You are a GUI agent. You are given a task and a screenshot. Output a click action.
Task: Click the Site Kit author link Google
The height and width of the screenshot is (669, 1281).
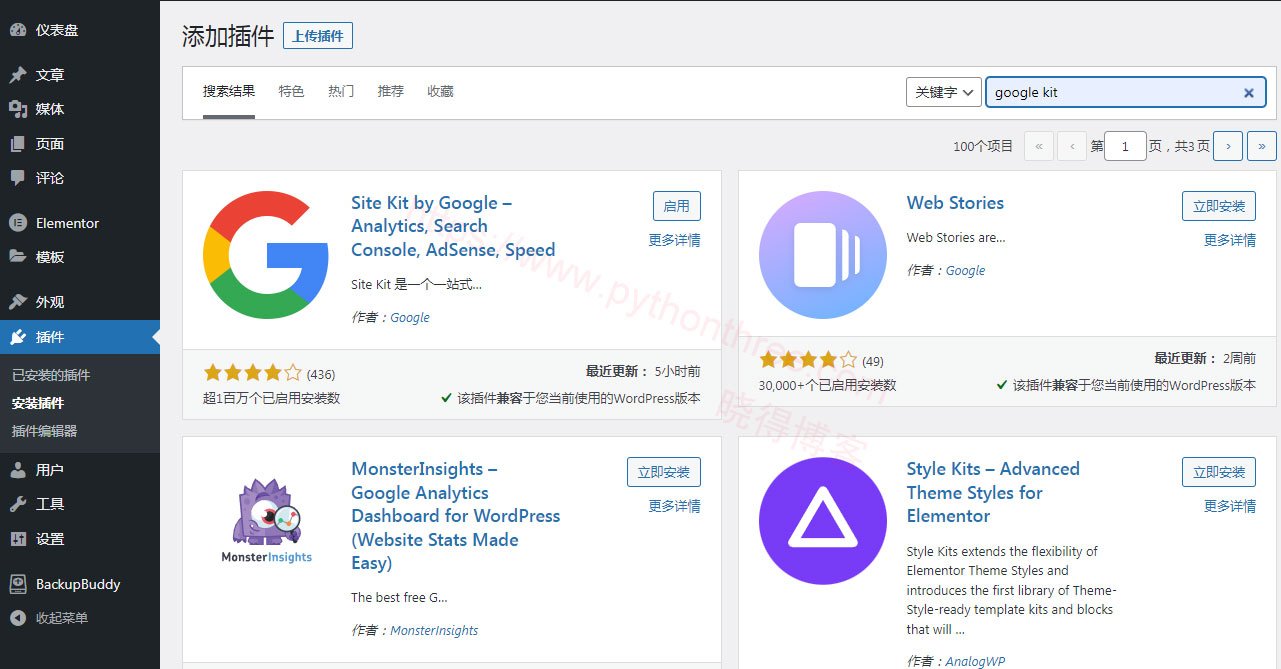coord(410,318)
